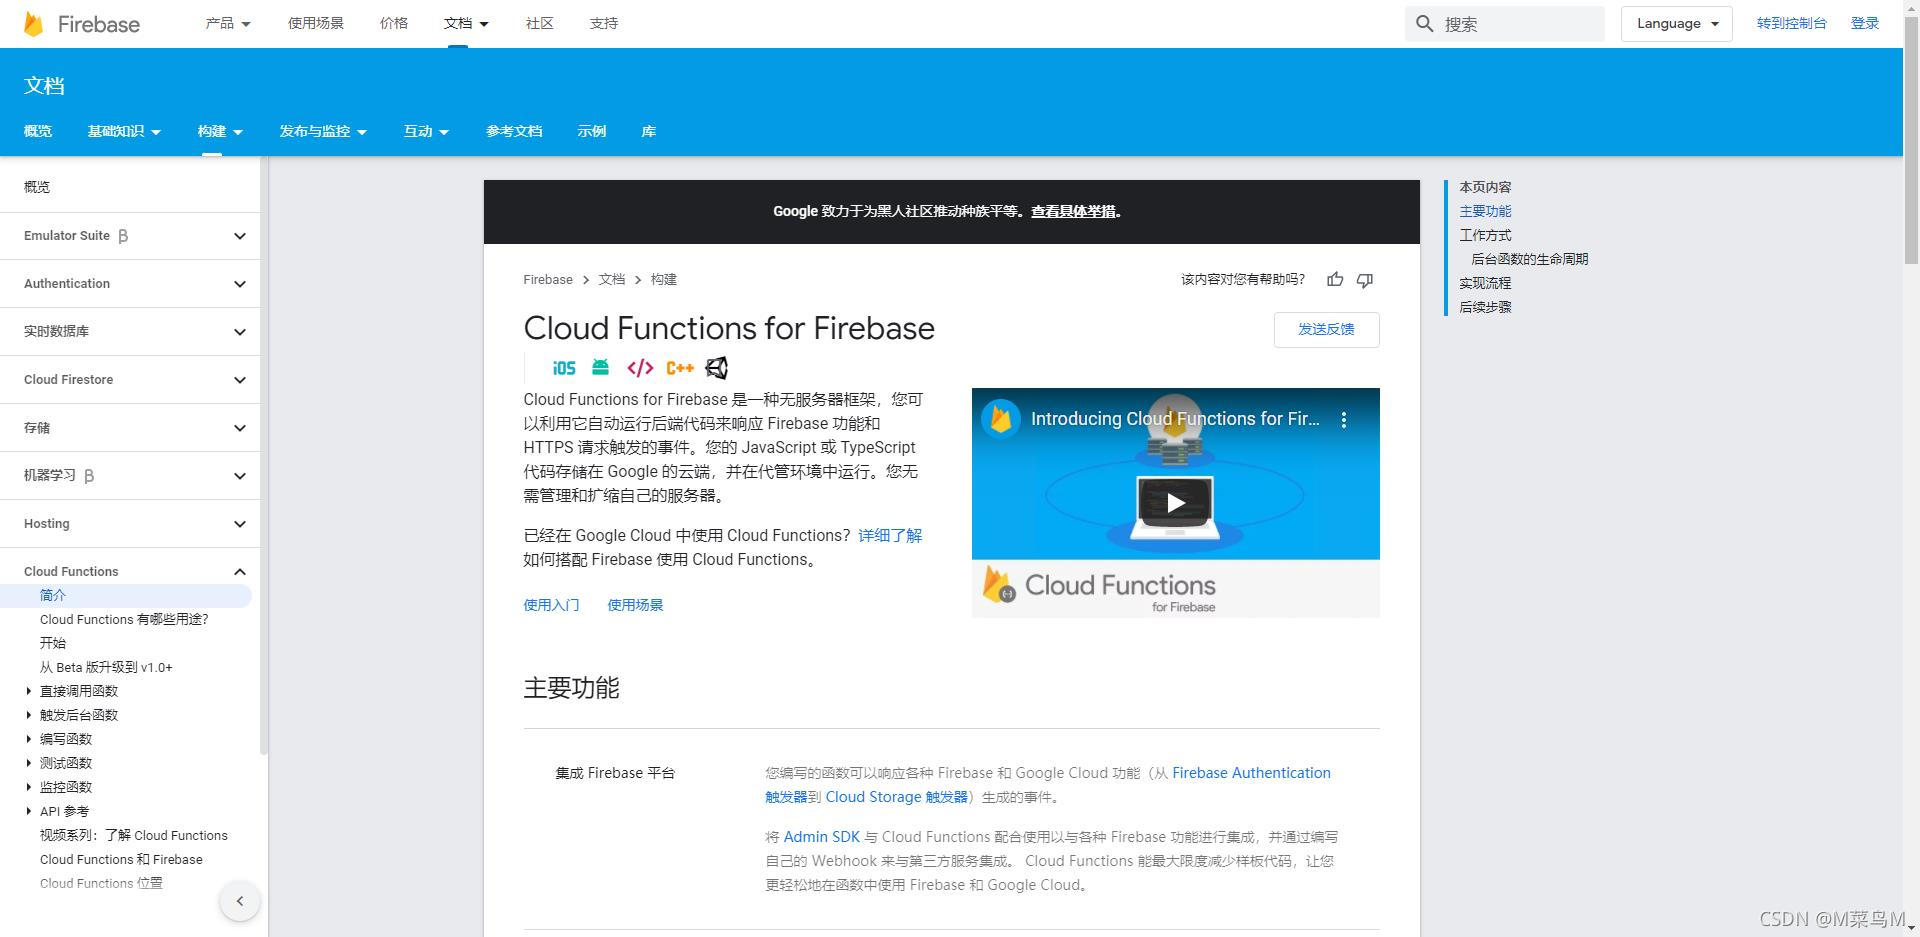Expand the 编写函数 tree item
The image size is (1920, 937).
tap(28, 739)
